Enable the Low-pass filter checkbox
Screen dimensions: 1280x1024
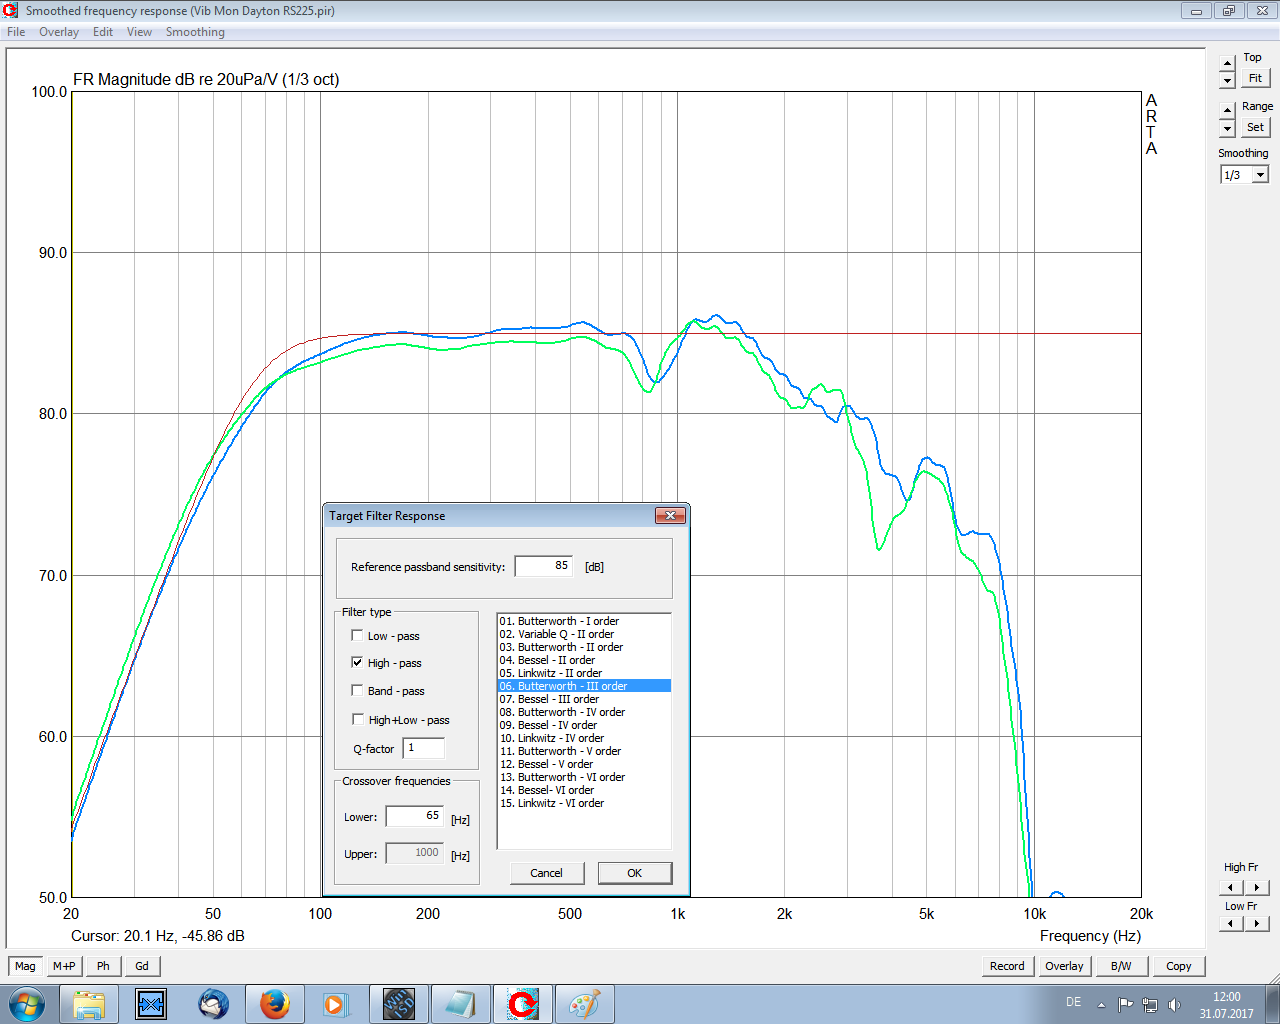[x=357, y=636]
